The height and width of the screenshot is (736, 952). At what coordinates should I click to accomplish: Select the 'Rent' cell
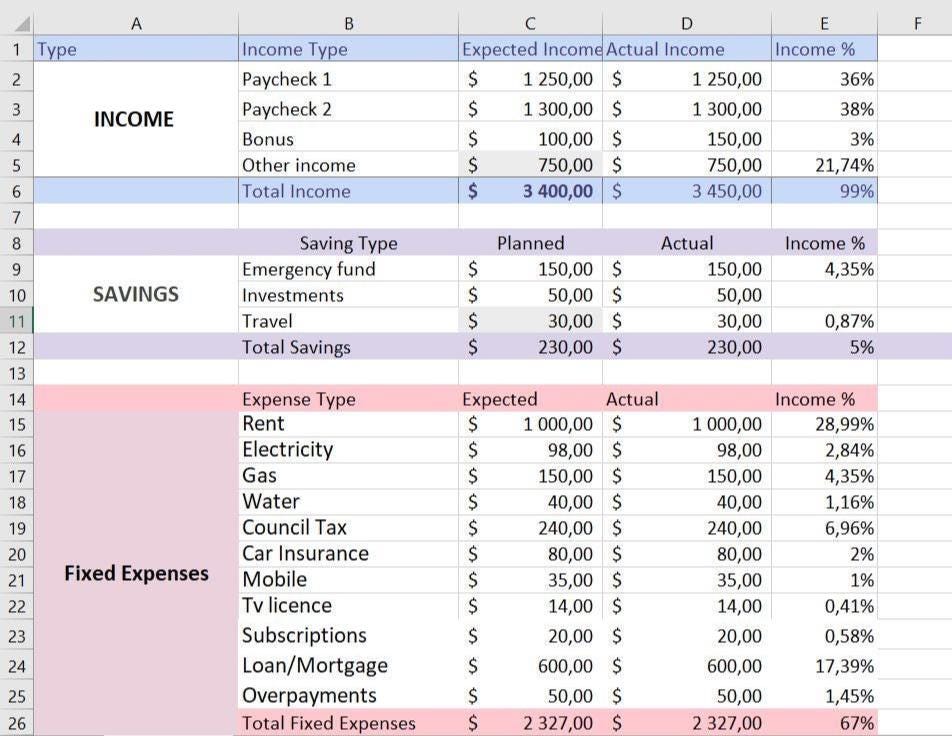(348, 424)
